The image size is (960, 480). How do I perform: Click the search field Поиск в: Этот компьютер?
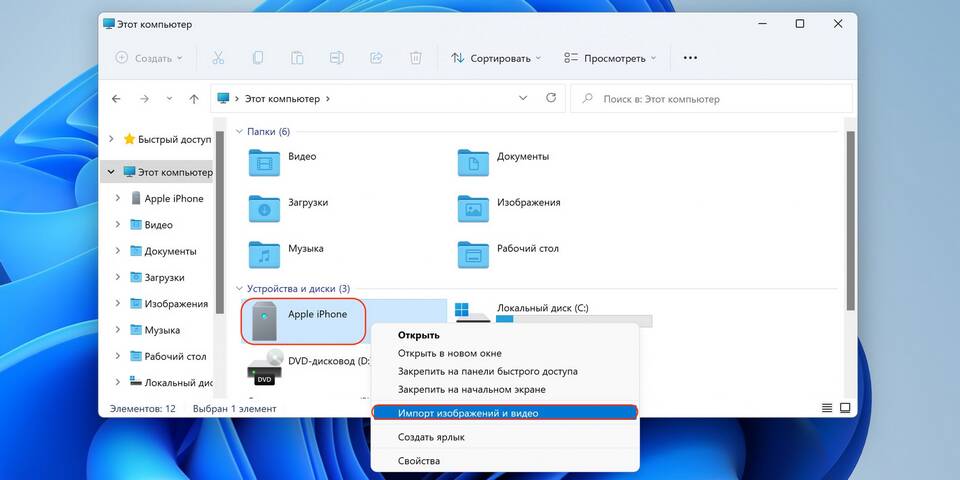710,99
